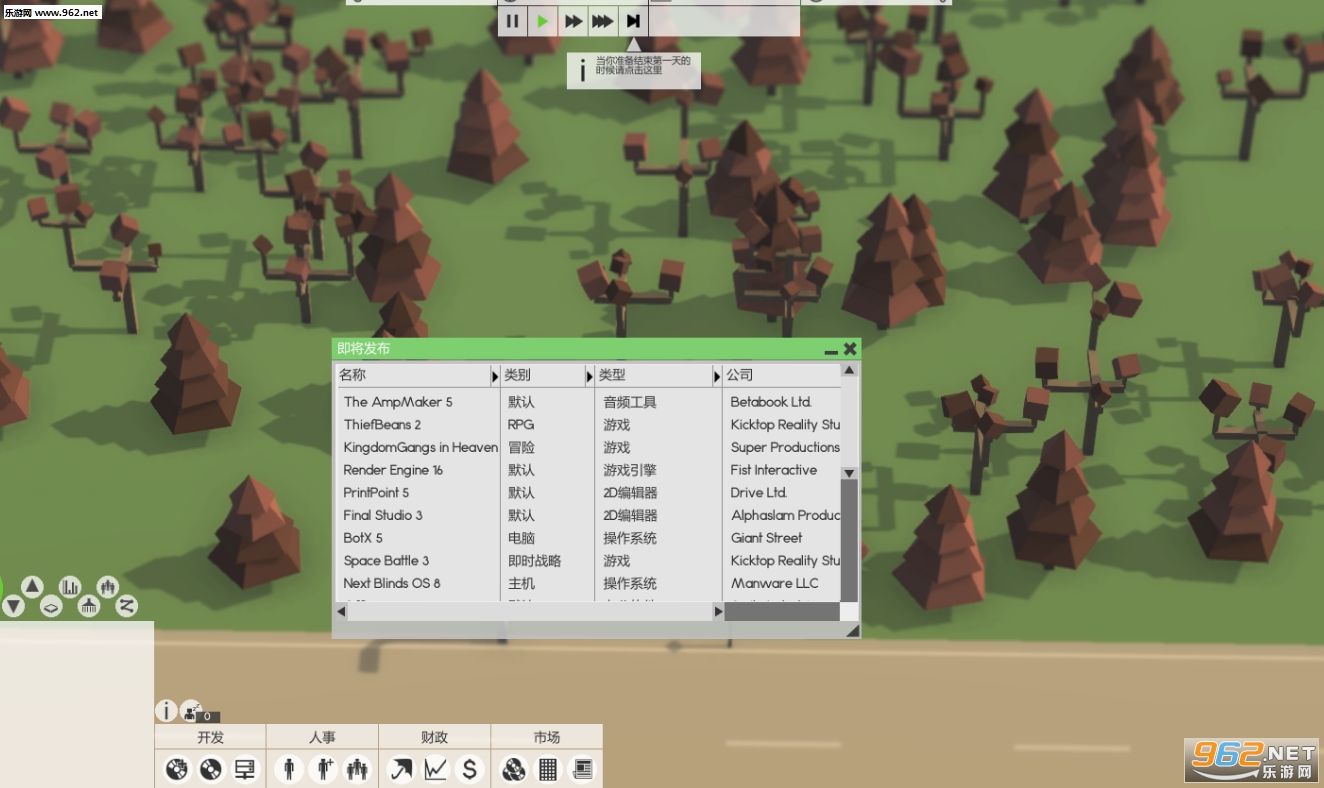
Task: Sort by the 公司 column header
Action: click(782, 375)
